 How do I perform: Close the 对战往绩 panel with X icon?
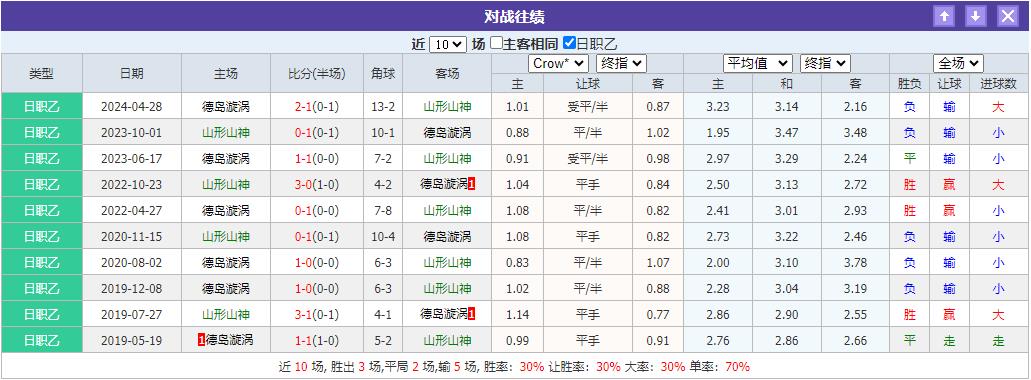[1008, 16]
